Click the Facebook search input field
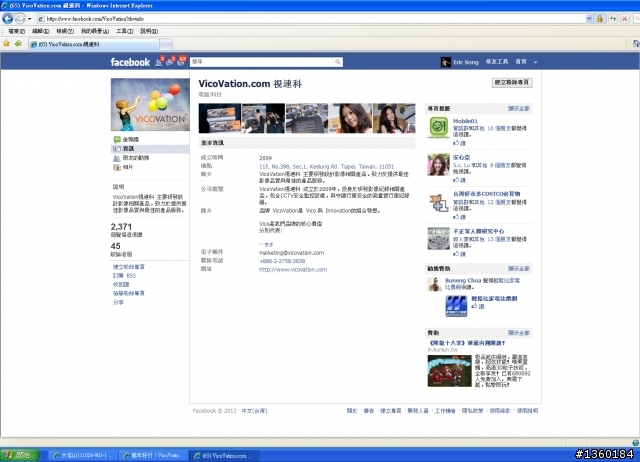Screen dimensions: 640x462 [x=262, y=62]
